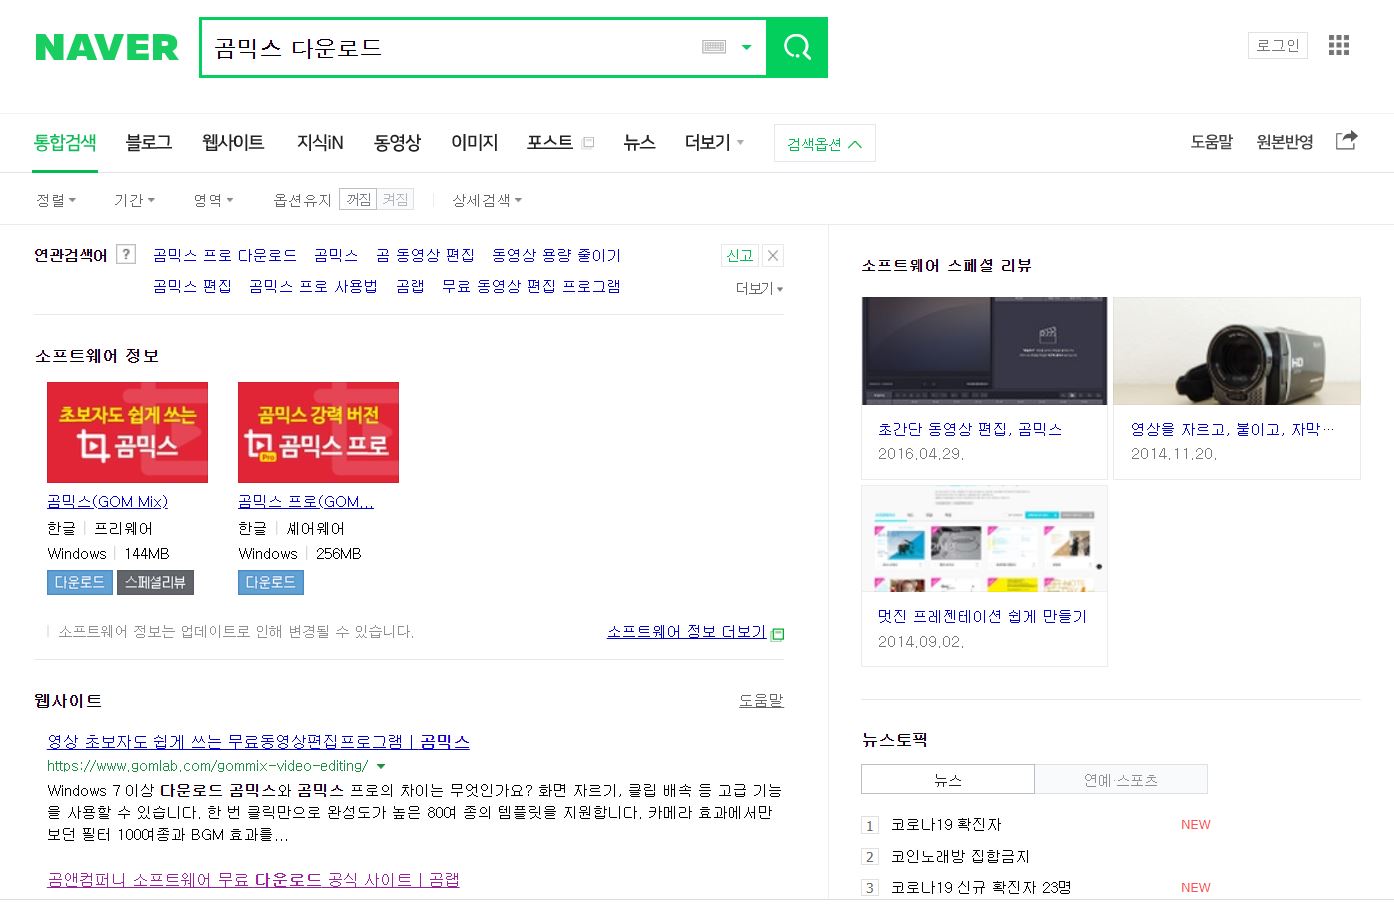Select the 뉴스 search tab in top navigation
This screenshot has width=1394, height=911.
(640, 143)
